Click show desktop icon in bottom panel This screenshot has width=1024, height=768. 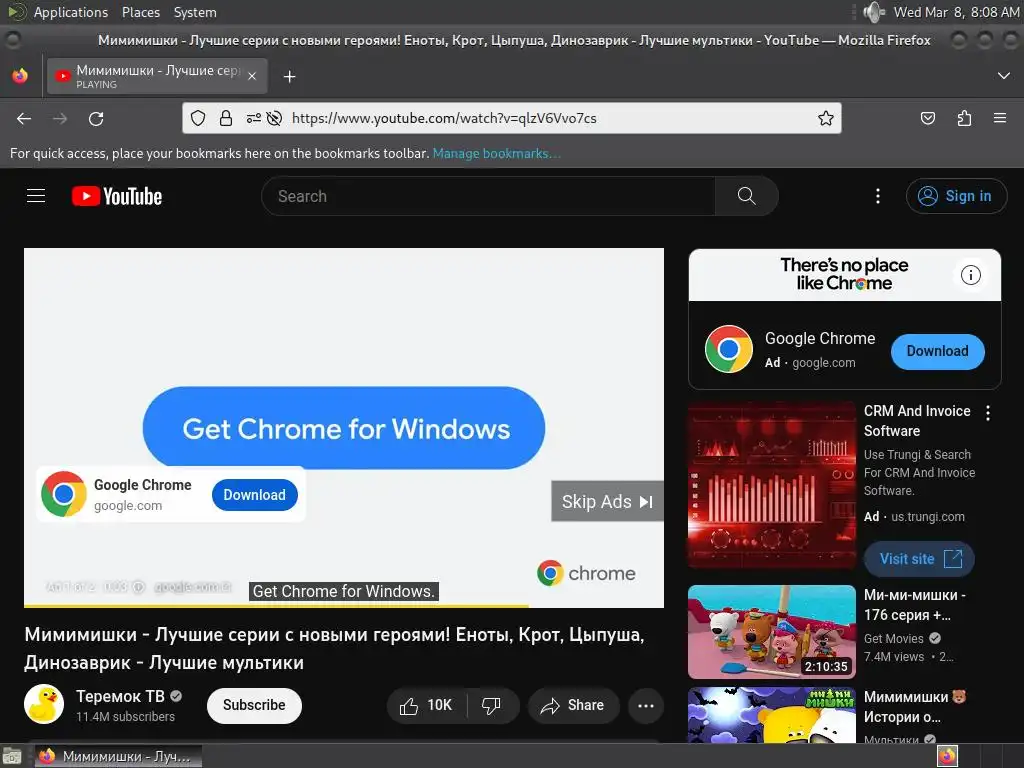coord(12,757)
